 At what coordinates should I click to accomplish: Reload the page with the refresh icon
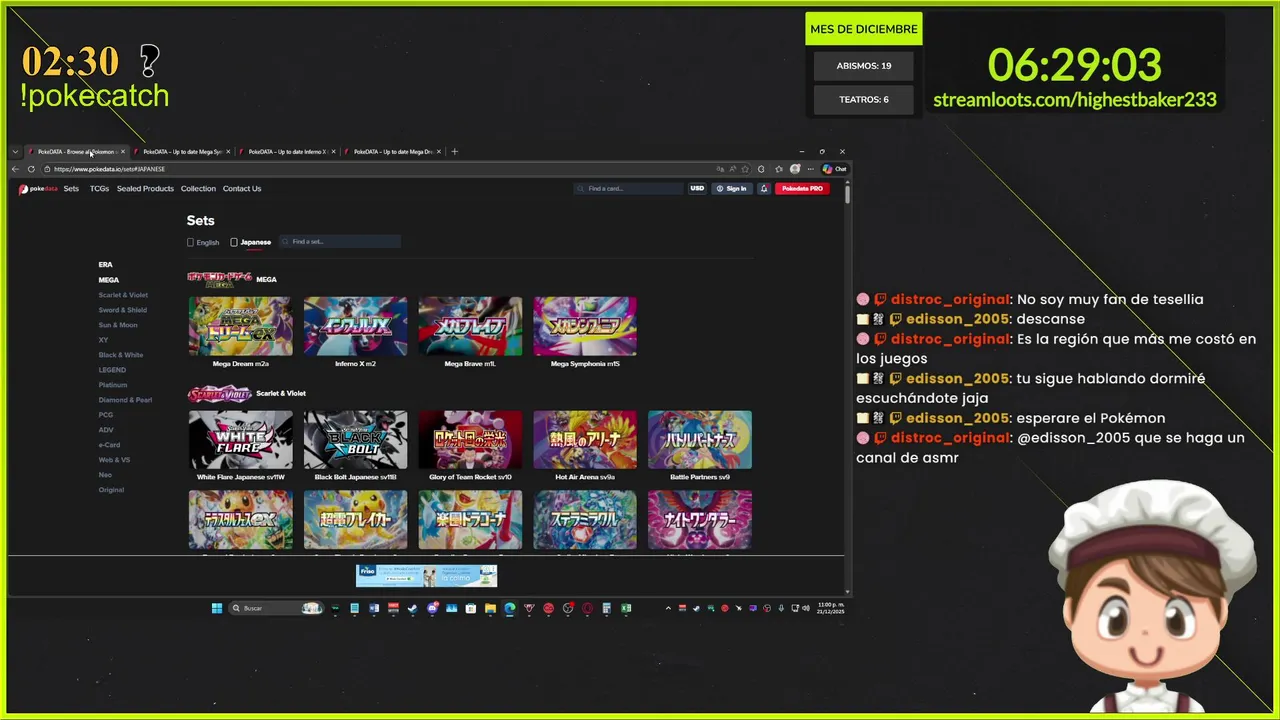coord(31,169)
